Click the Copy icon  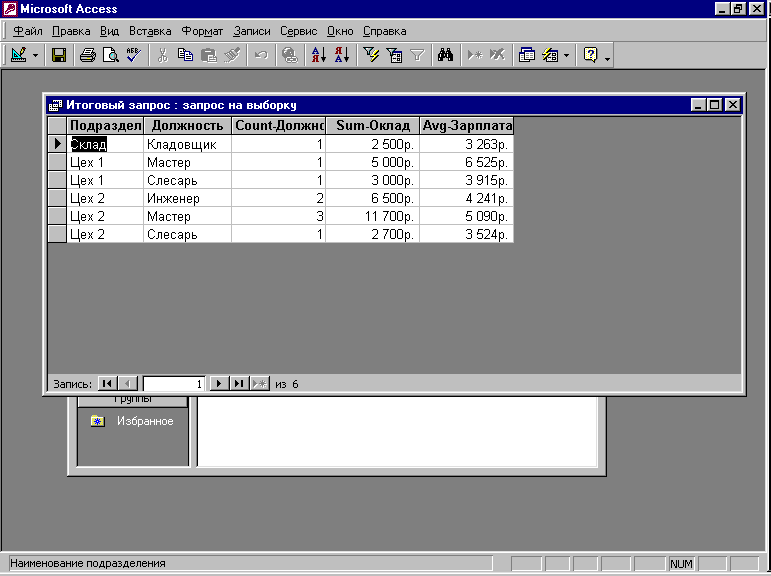click(x=185, y=55)
